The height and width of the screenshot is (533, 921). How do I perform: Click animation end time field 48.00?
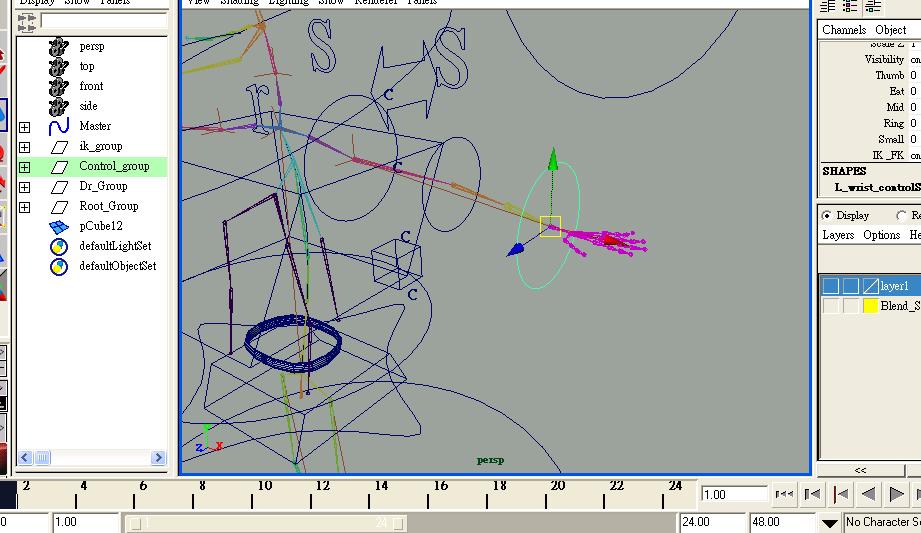[782, 522]
